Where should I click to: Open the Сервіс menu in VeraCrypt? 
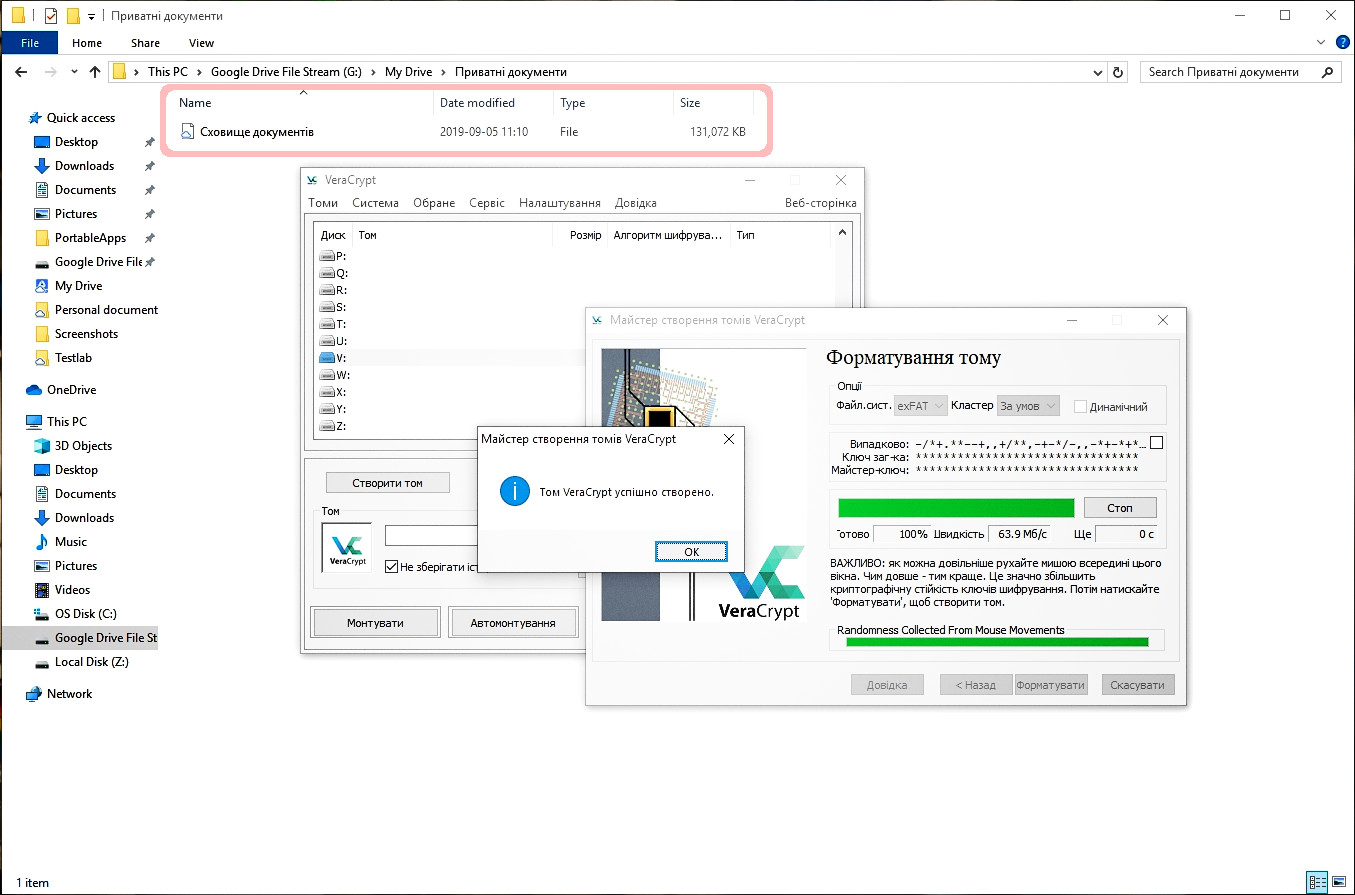487,203
